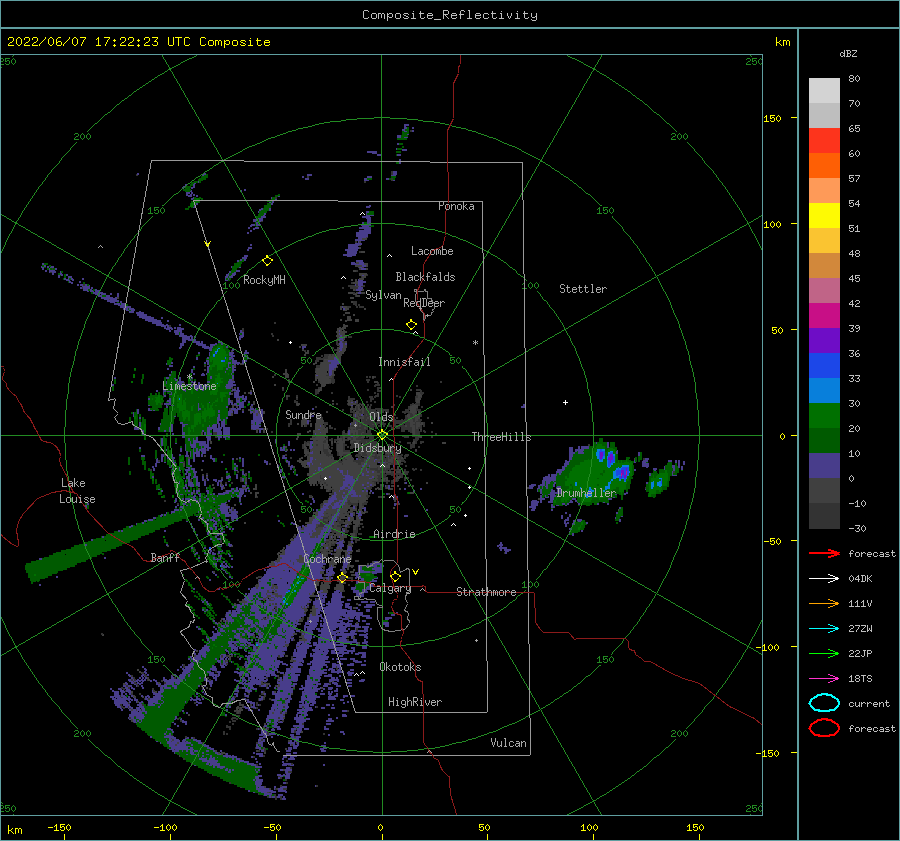Select the light blue 30-33 dBZ swatch
The image size is (900, 841).
824,391
